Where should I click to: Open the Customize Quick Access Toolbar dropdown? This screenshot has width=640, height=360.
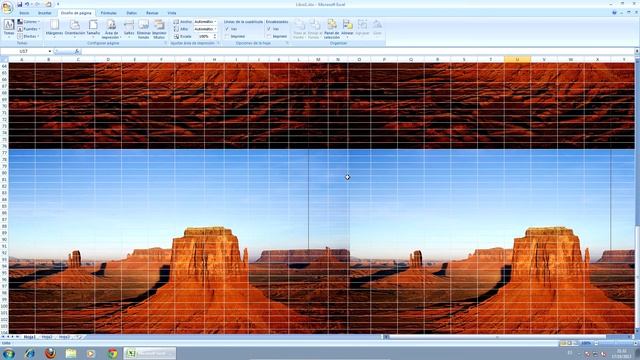point(58,4)
